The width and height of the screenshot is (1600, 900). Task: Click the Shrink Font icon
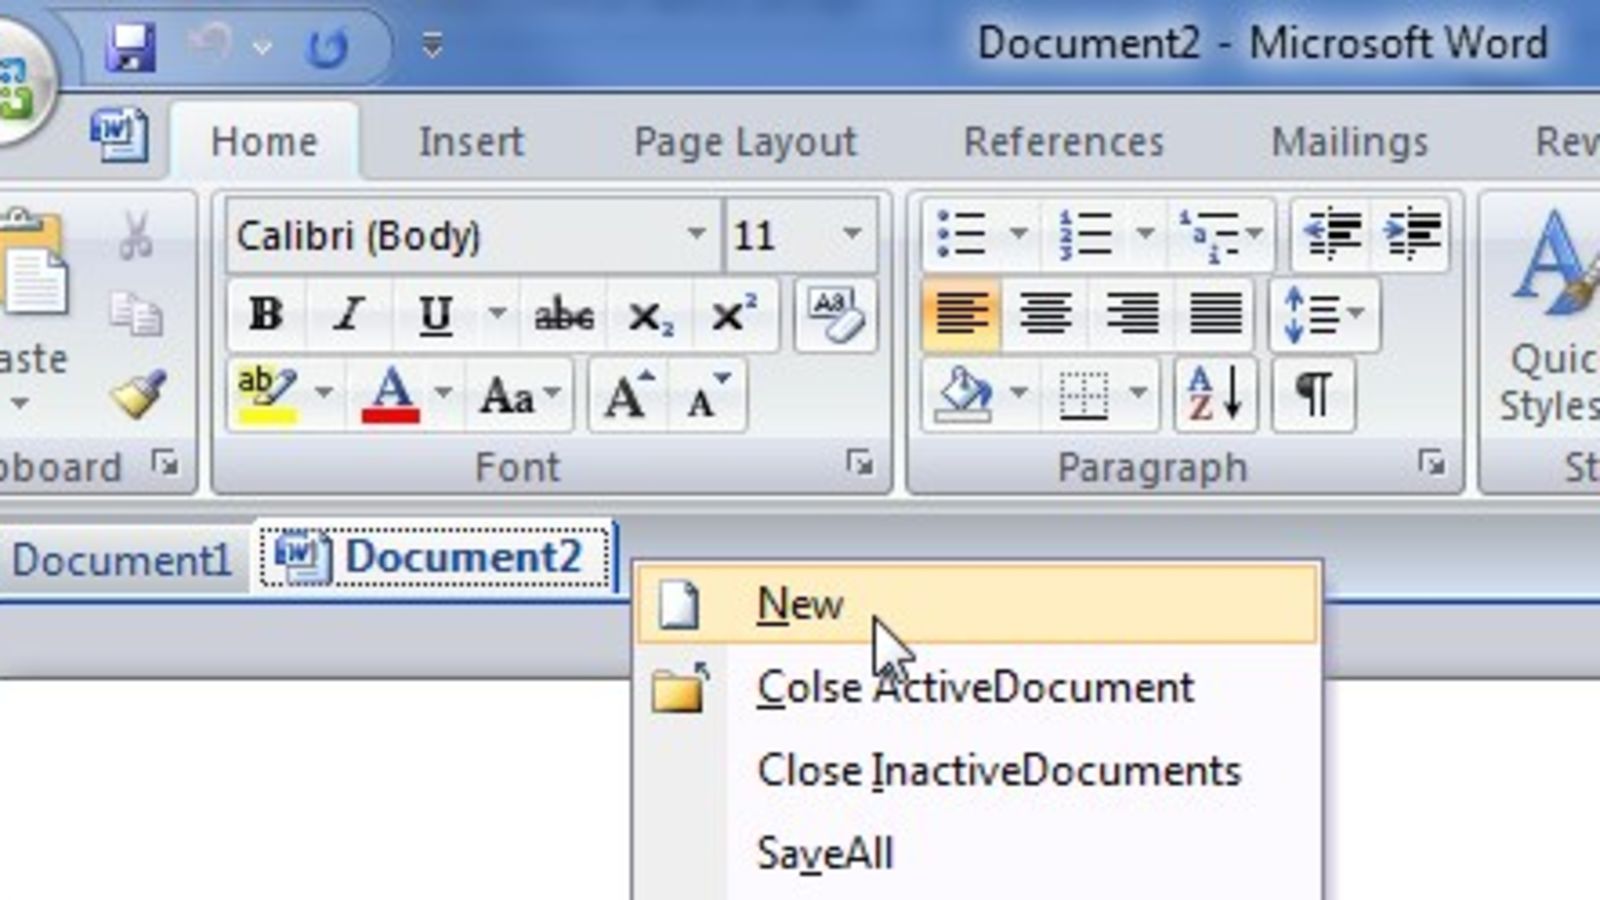pos(708,395)
